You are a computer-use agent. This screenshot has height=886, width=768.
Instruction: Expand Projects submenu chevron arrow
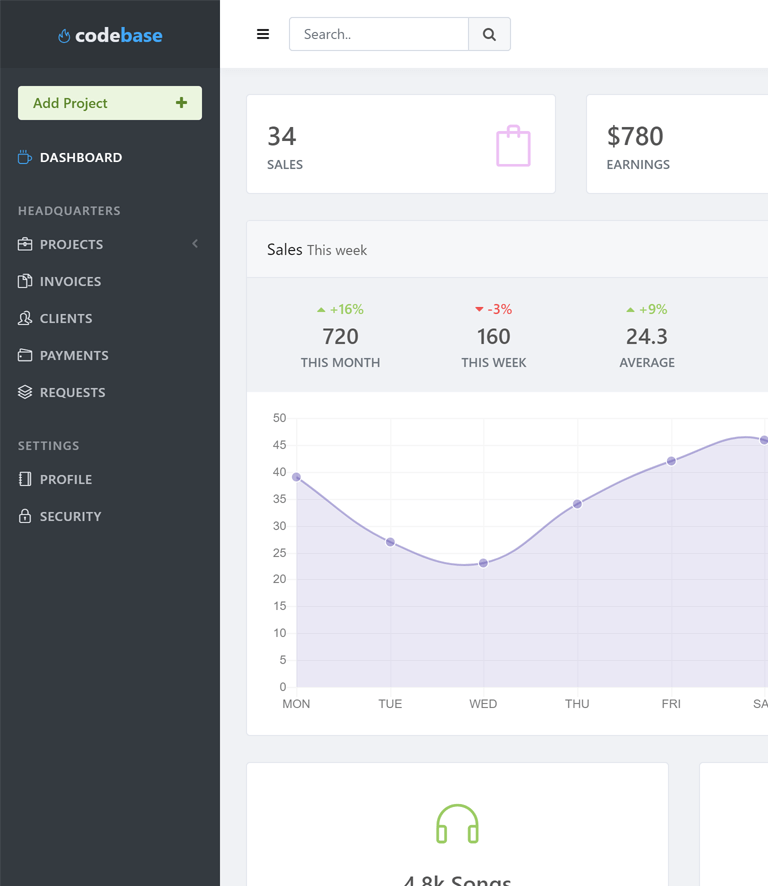tap(195, 244)
